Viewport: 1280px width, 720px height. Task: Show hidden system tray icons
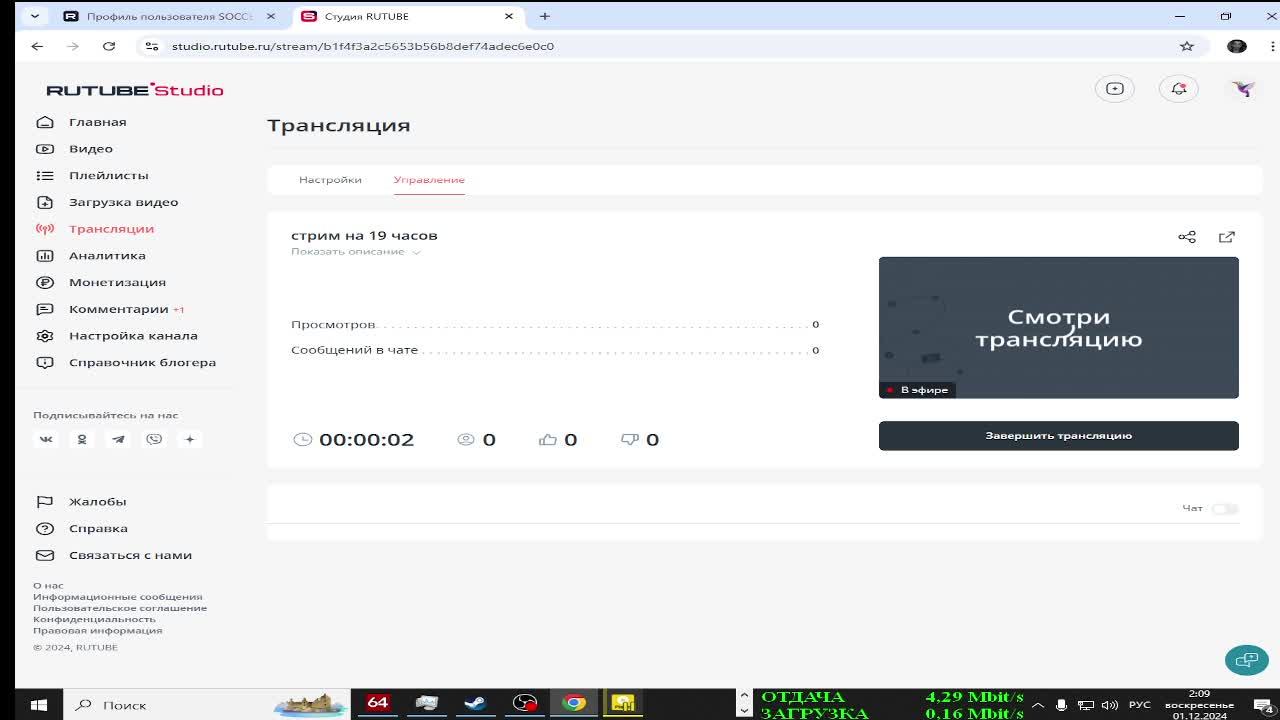[x=1037, y=705]
